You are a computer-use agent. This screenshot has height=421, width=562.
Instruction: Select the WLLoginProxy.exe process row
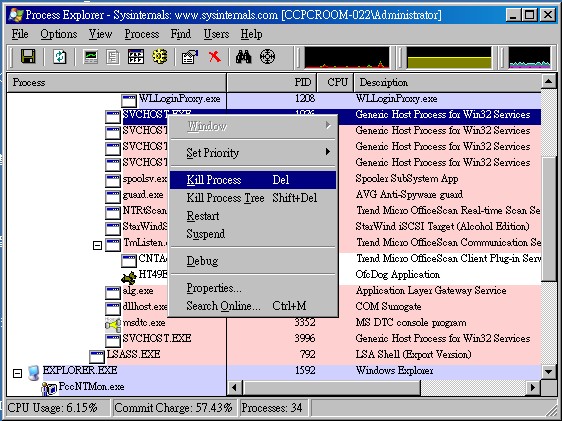point(274,99)
